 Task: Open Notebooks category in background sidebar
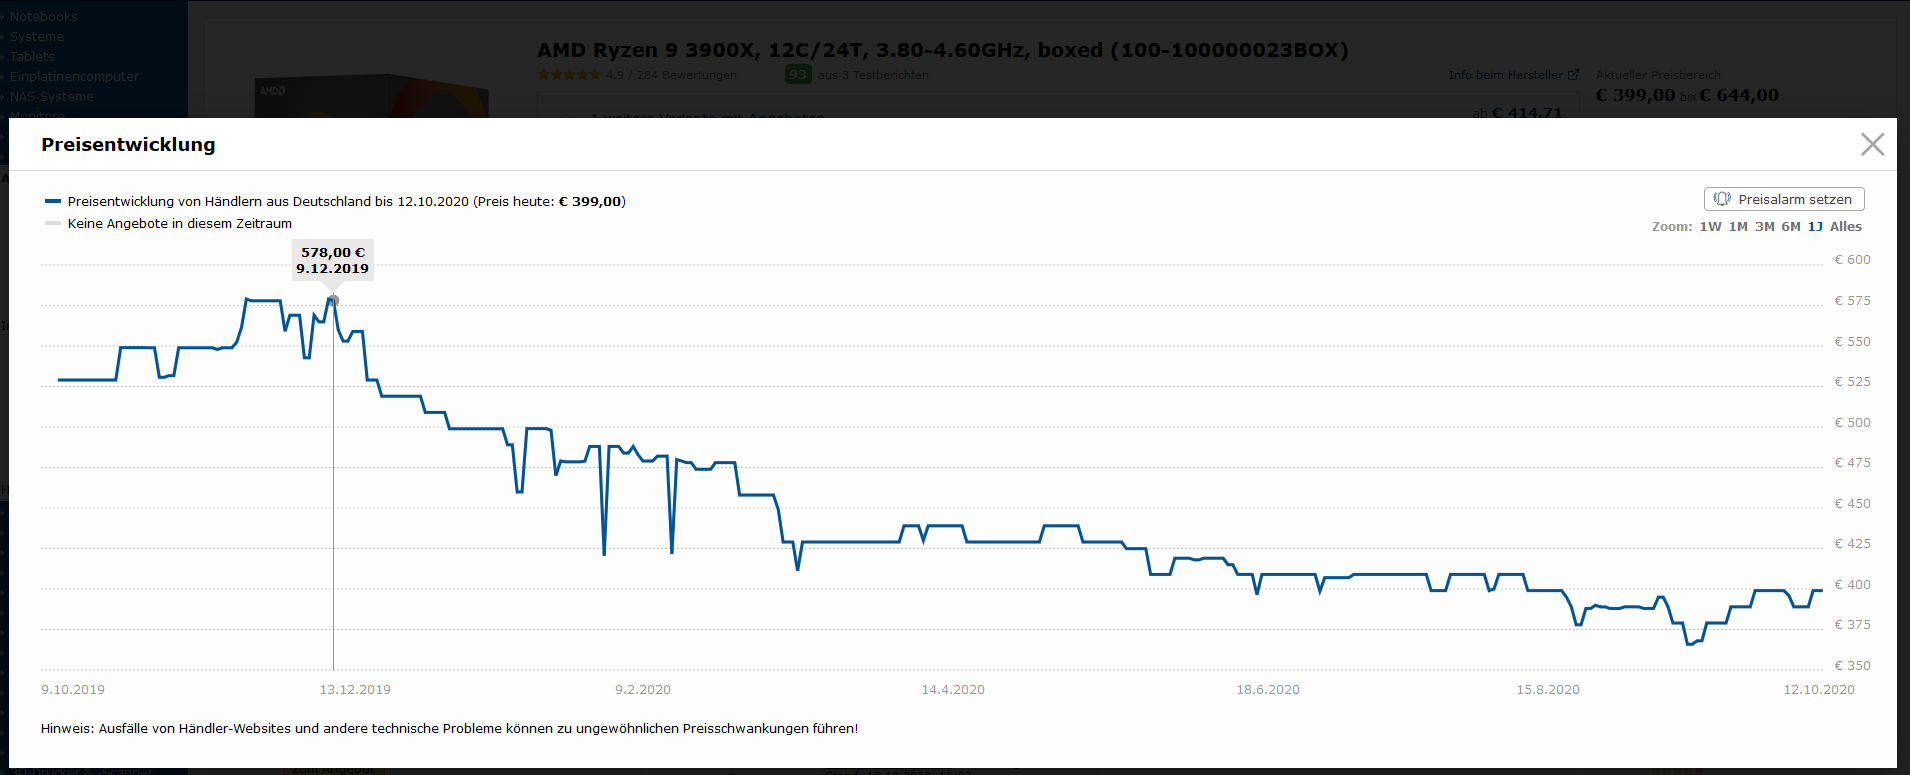tap(43, 16)
